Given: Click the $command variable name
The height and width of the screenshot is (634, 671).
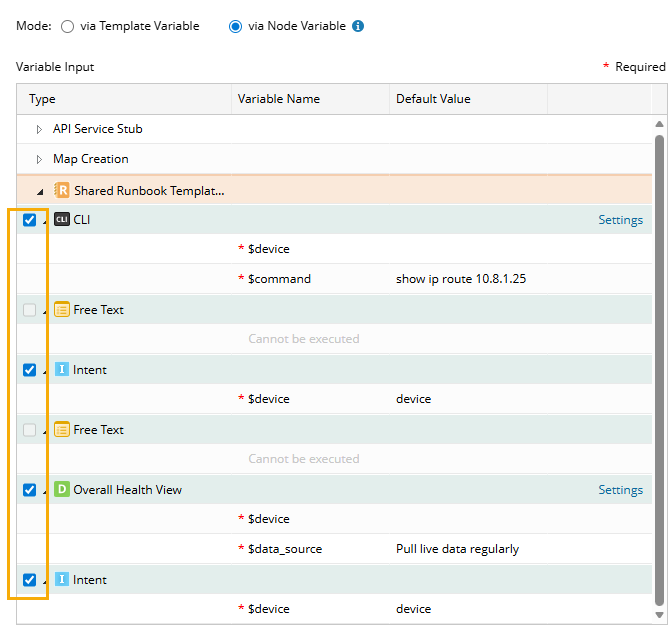Looking at the screenshot, I should (x=279, y=279).
